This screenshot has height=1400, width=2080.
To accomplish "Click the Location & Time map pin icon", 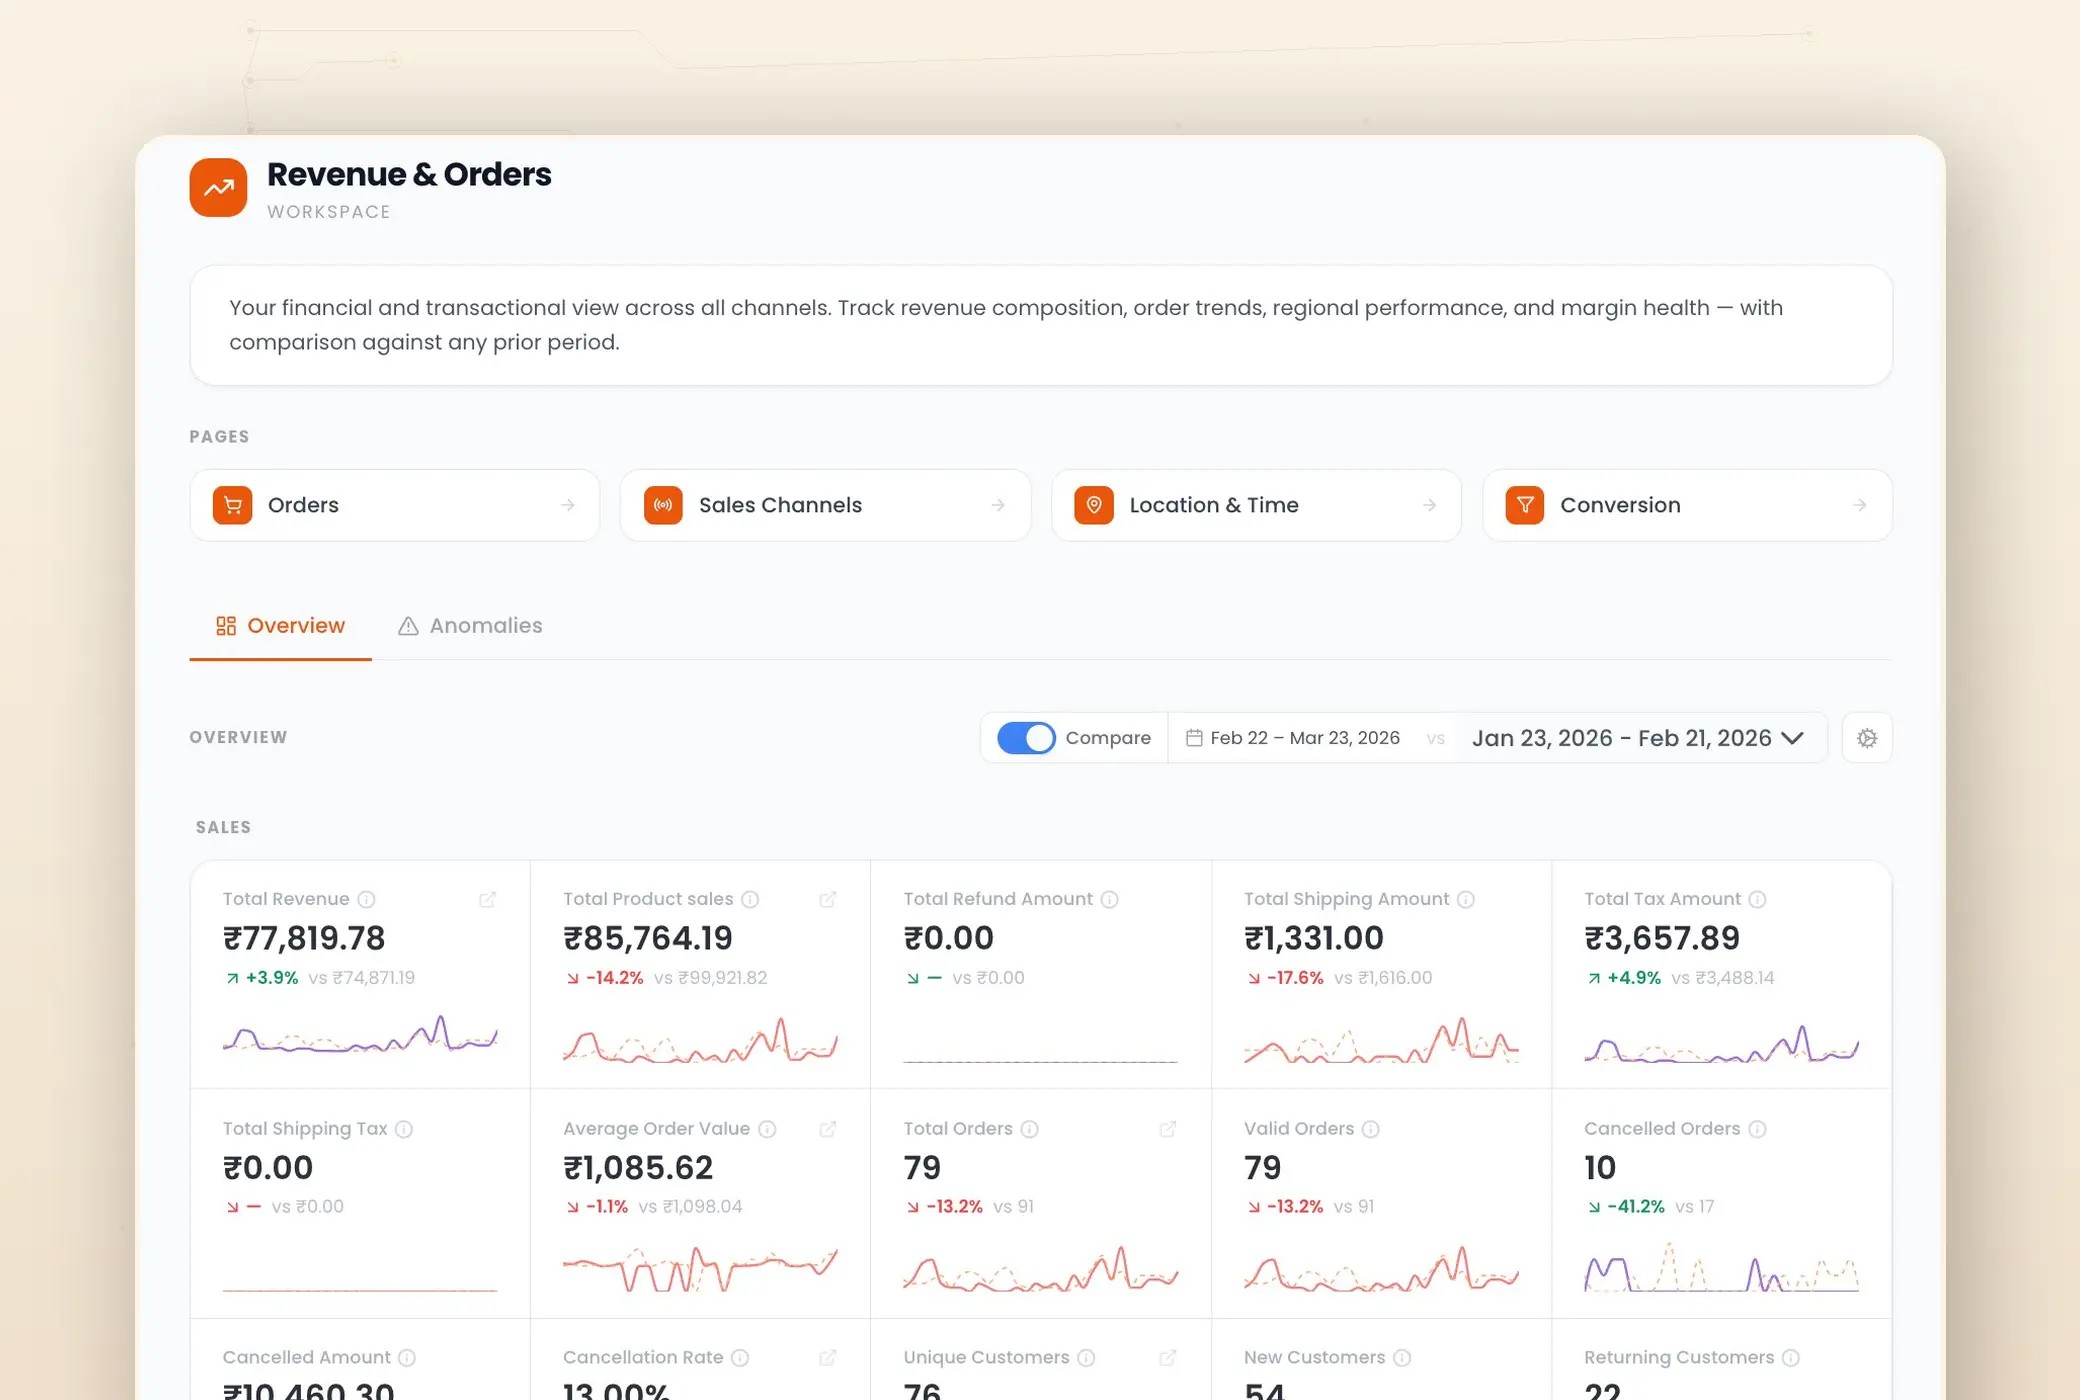I will (x=1094, y=505).
